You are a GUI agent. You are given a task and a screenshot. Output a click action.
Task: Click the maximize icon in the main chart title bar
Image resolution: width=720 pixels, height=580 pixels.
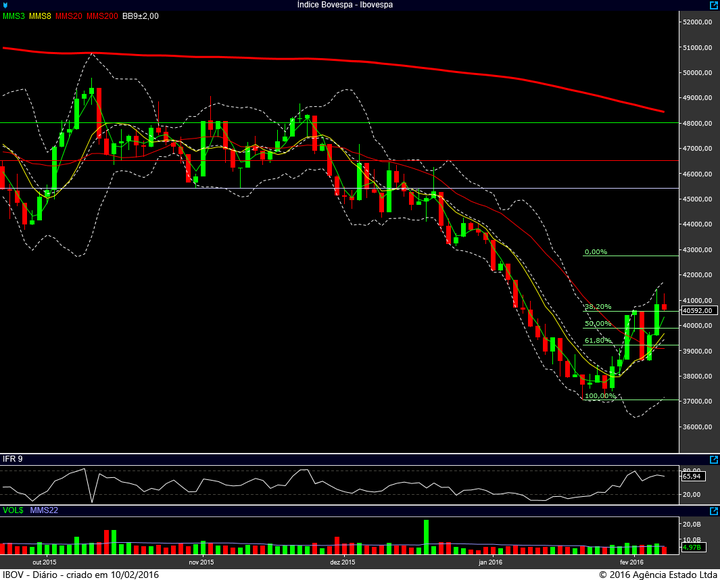714,5
